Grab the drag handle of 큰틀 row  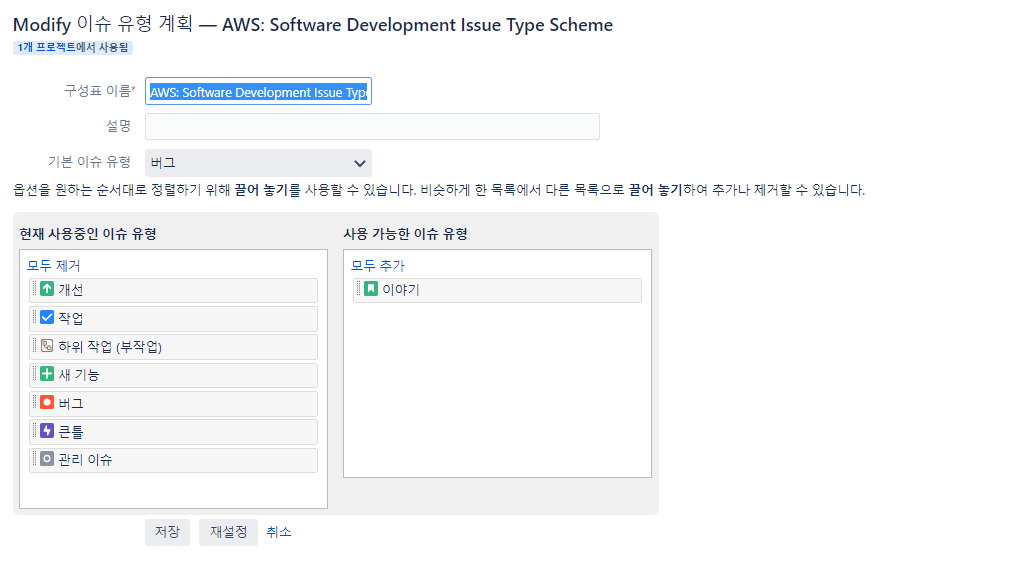(35, 431)
